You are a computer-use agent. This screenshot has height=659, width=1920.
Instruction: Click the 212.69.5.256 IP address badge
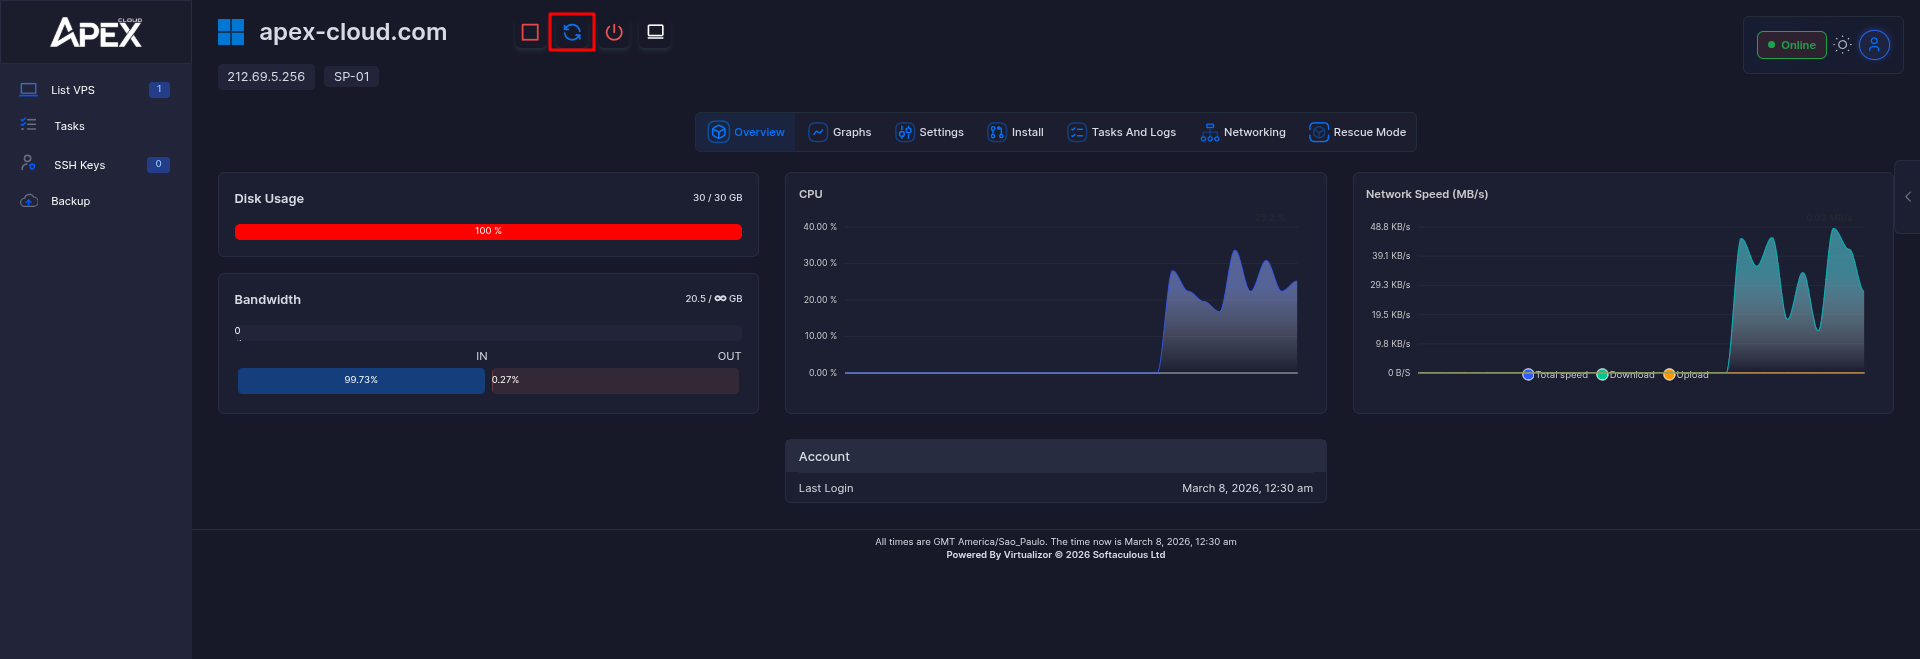tap(266, 77)
